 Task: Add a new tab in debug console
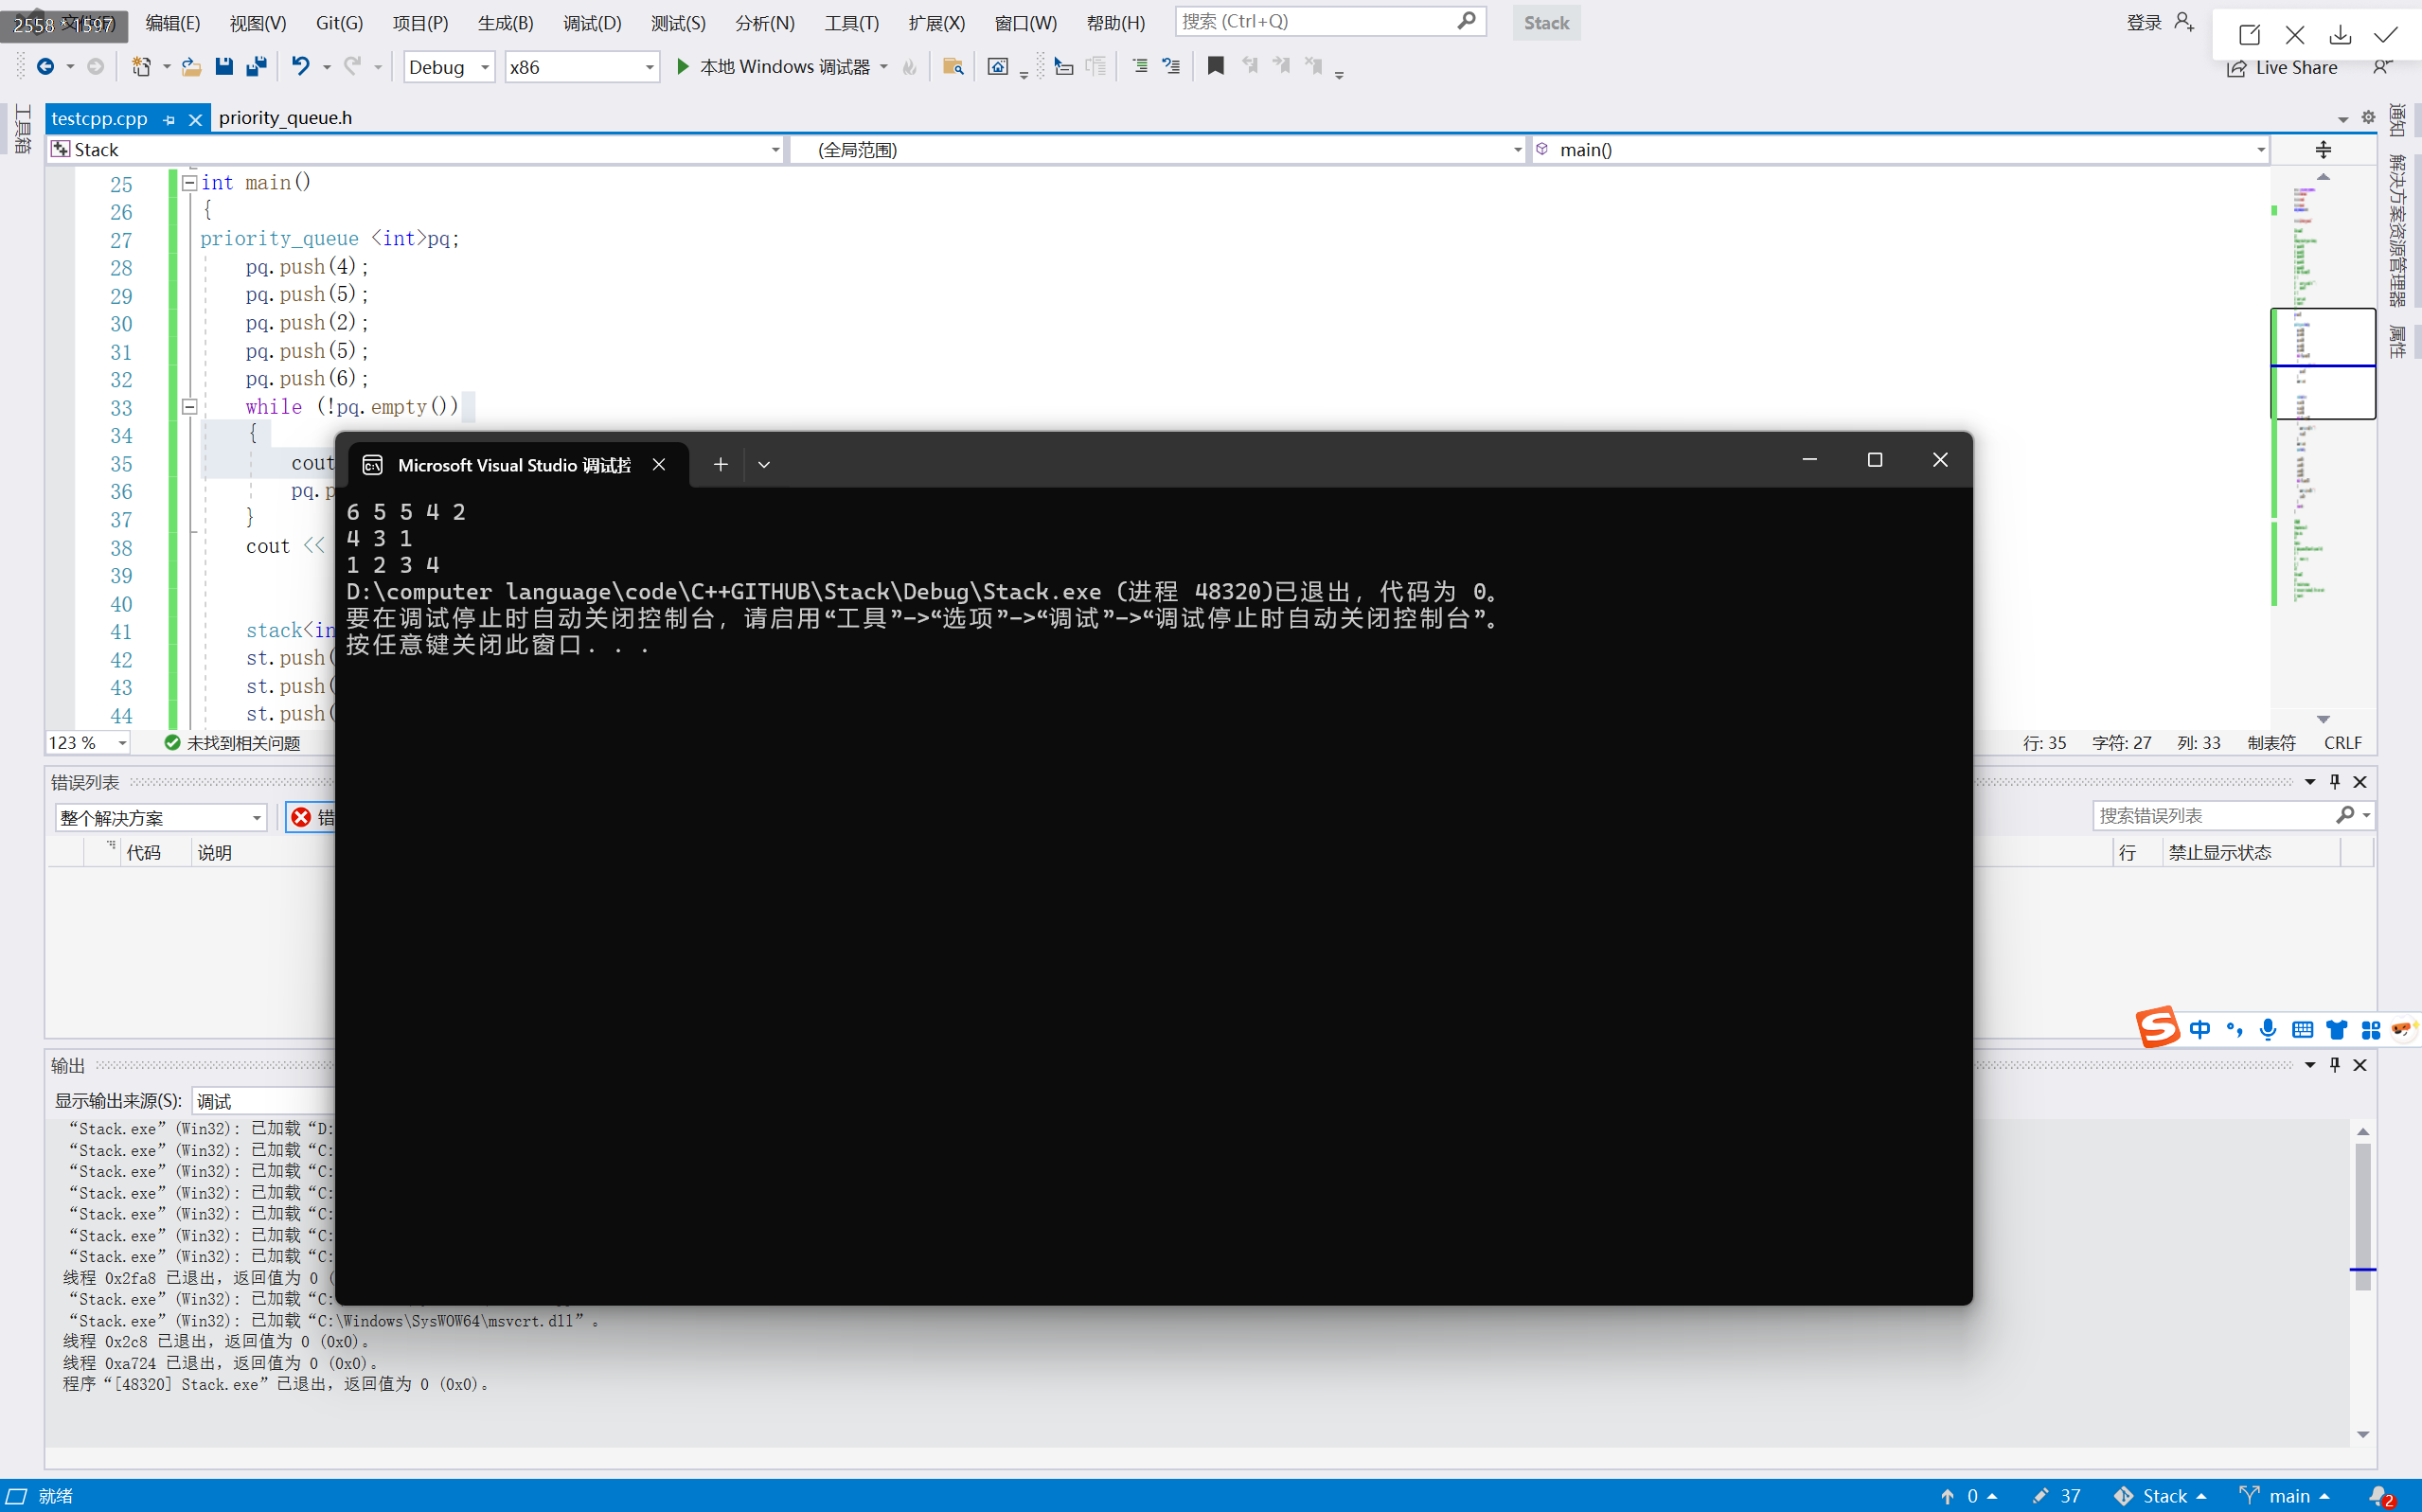(x=720, y=464)
